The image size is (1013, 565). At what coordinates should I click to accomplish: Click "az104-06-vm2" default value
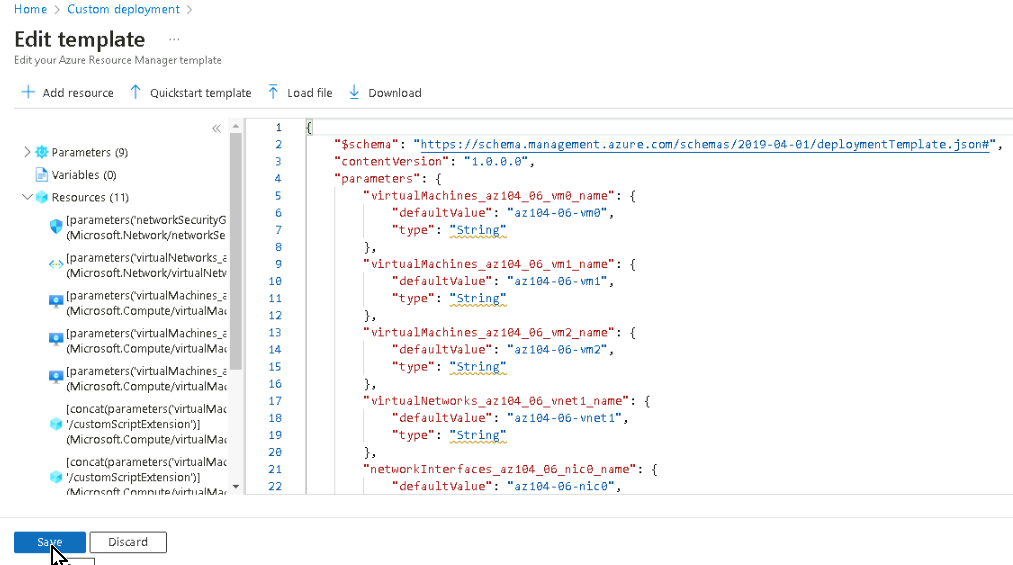pyautogui.click(x=557, y=349)
